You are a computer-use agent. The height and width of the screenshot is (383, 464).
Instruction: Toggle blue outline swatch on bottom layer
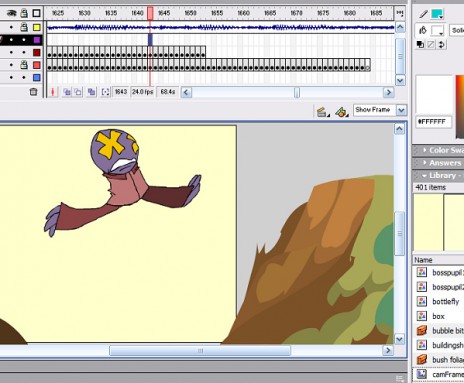(37, 78)
